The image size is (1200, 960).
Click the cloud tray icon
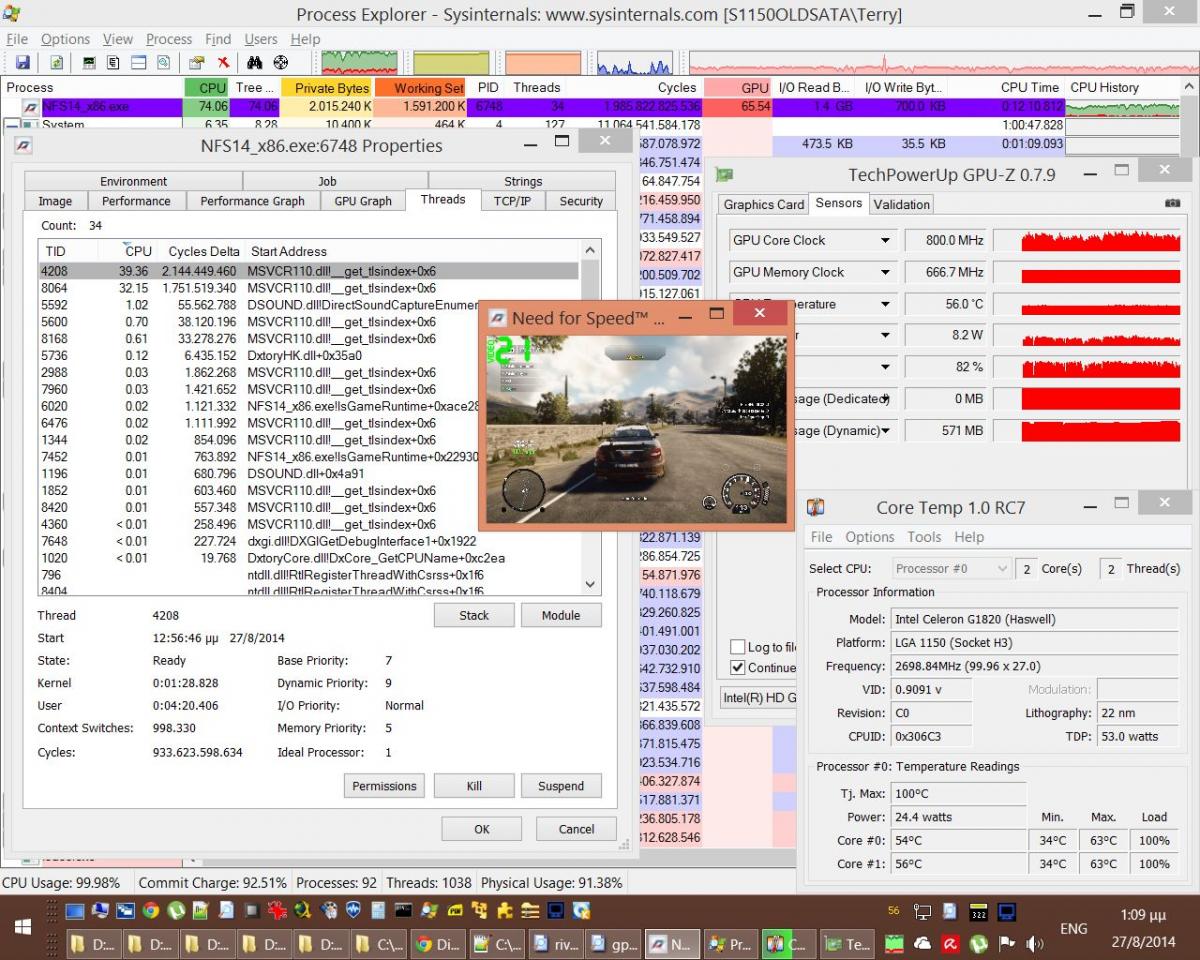(x=923, y=943)
